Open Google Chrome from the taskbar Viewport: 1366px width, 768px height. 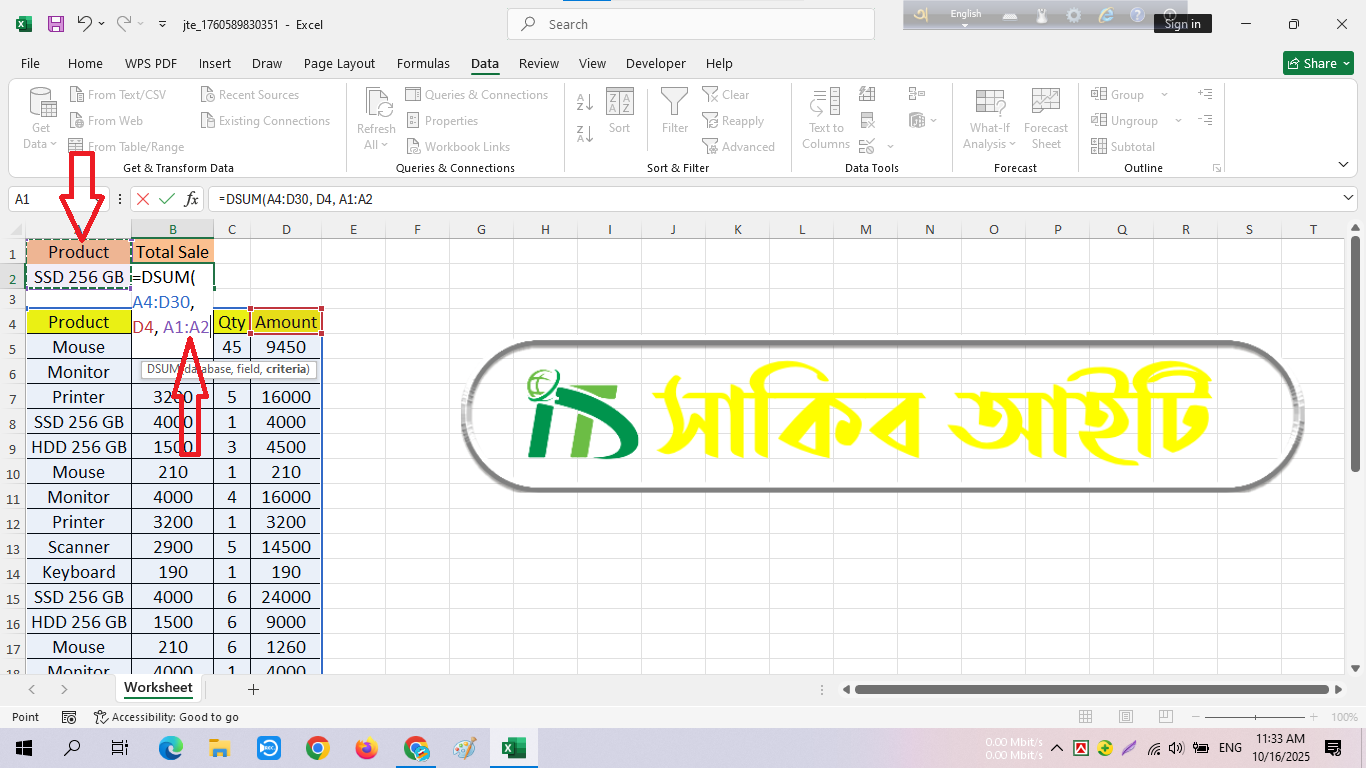318,748
